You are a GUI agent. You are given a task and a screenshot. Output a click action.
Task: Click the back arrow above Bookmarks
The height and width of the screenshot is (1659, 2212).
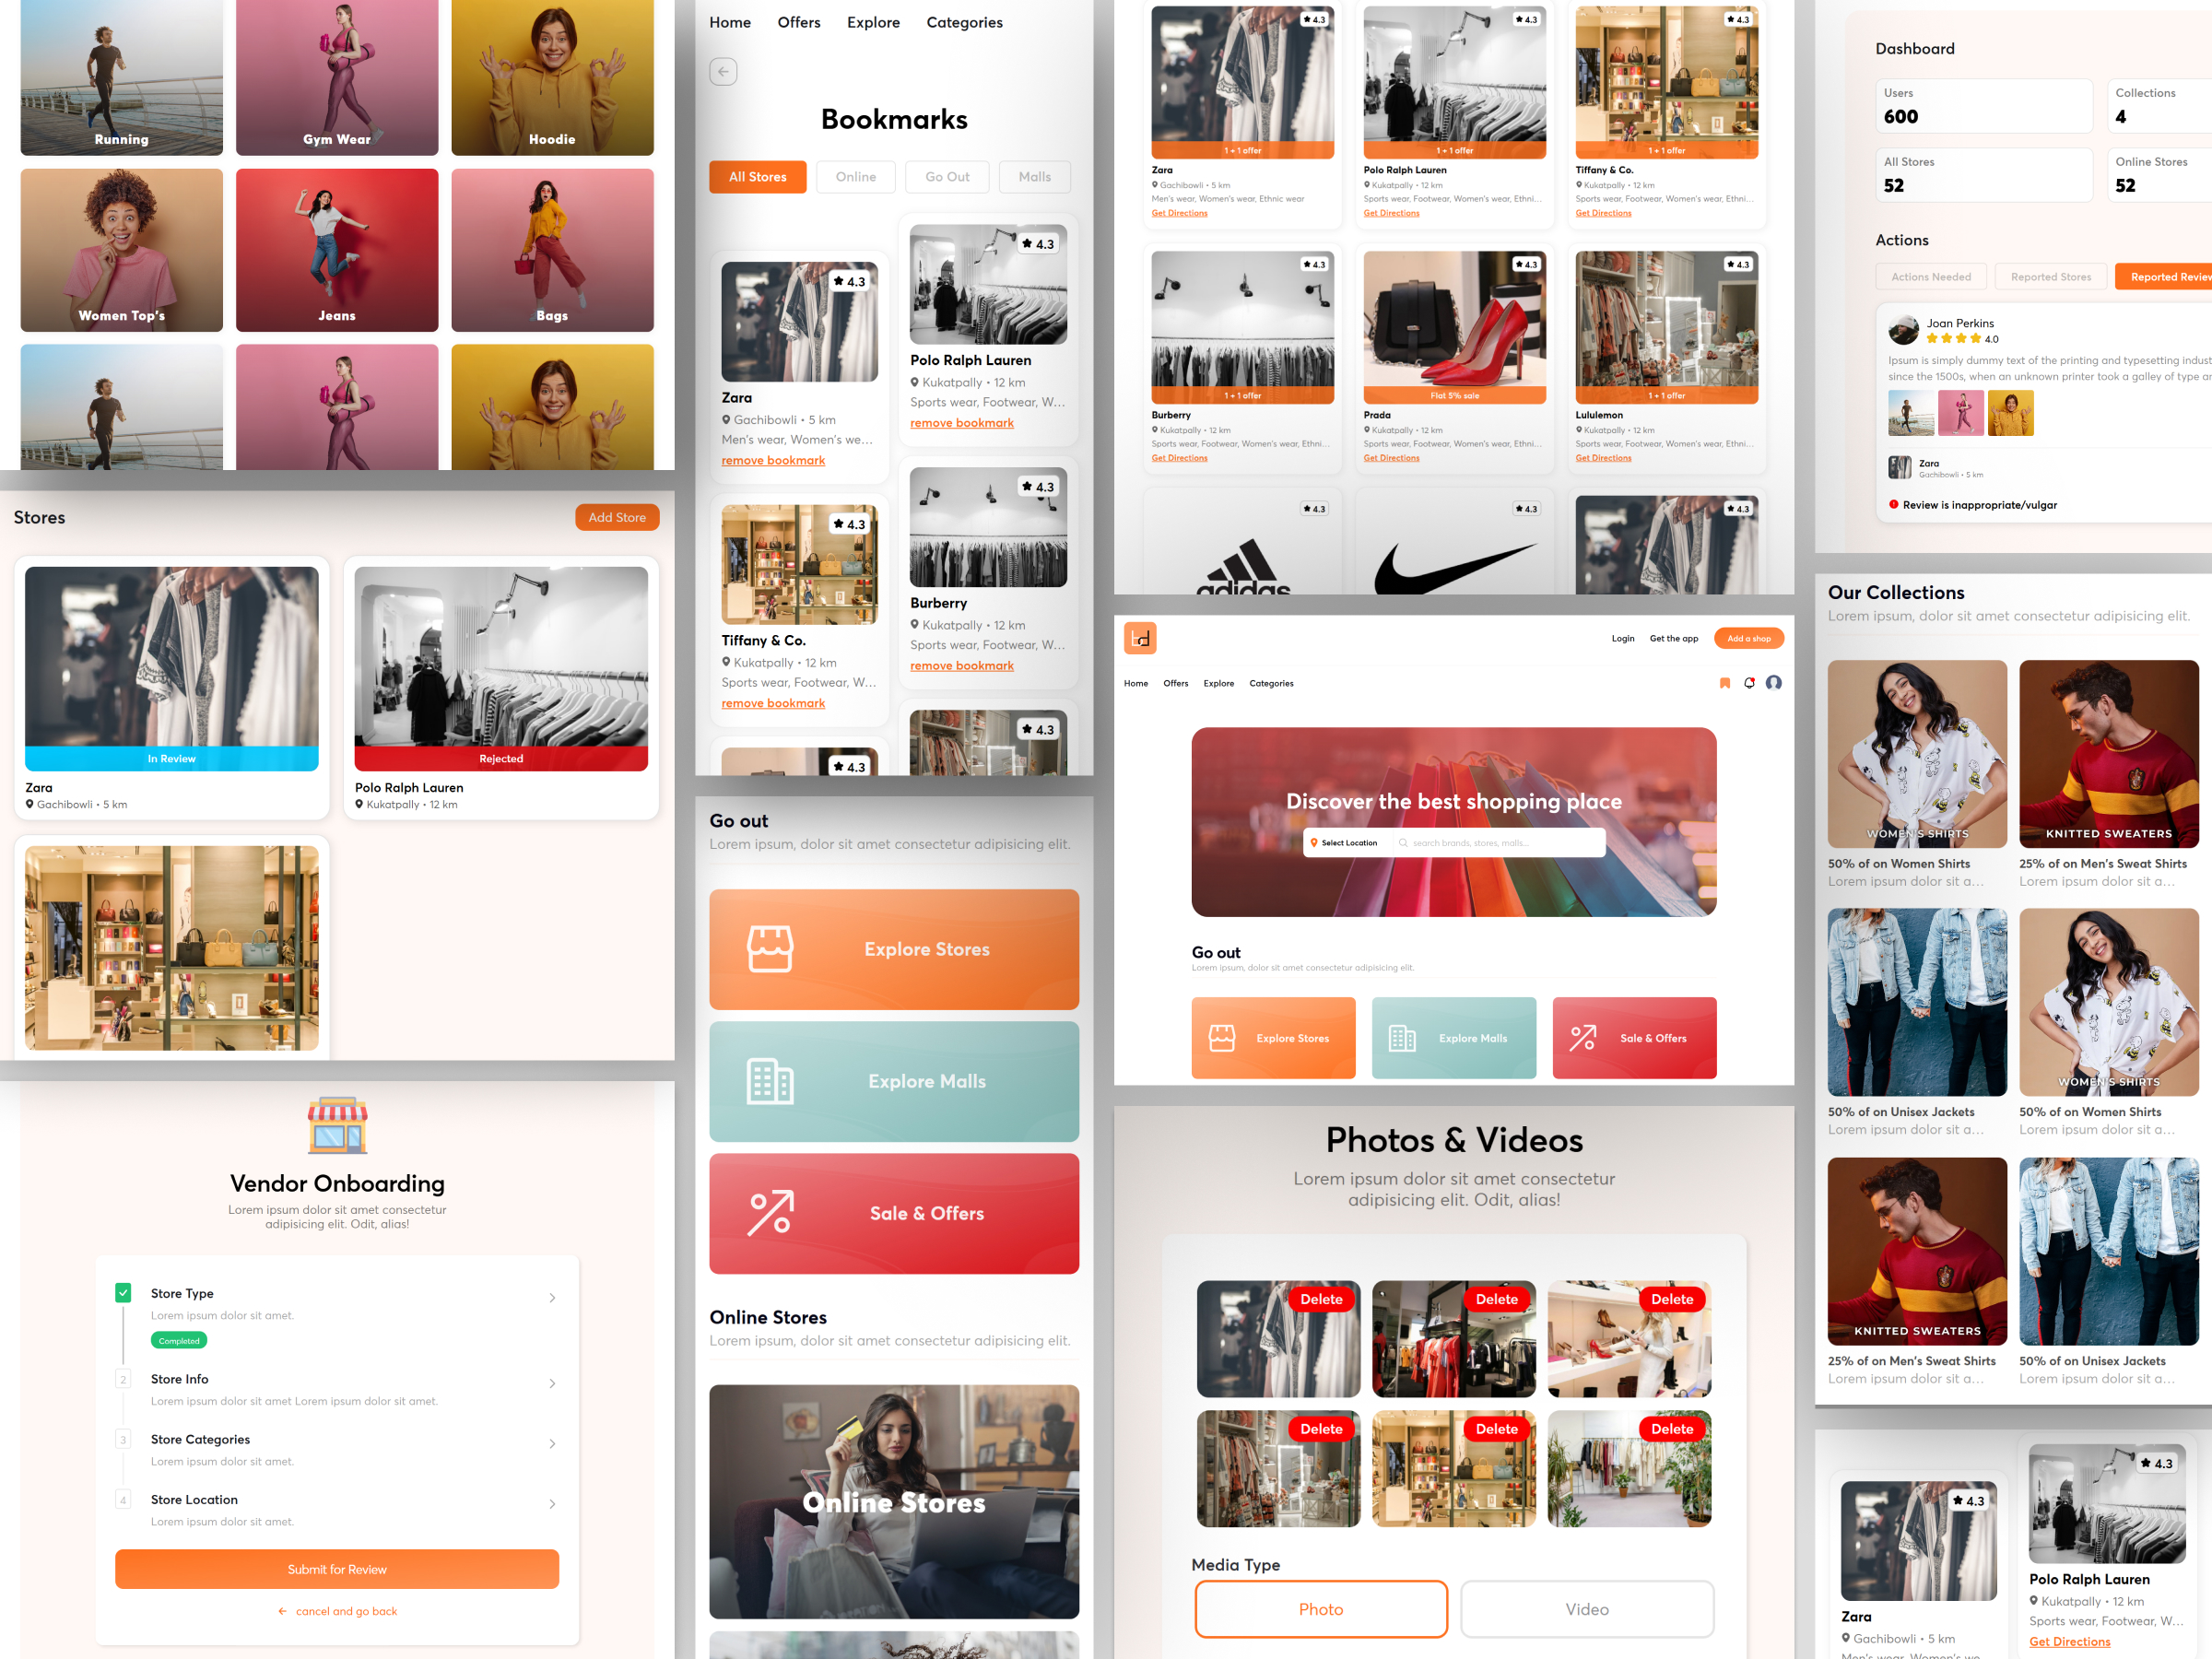click(723, 71)
